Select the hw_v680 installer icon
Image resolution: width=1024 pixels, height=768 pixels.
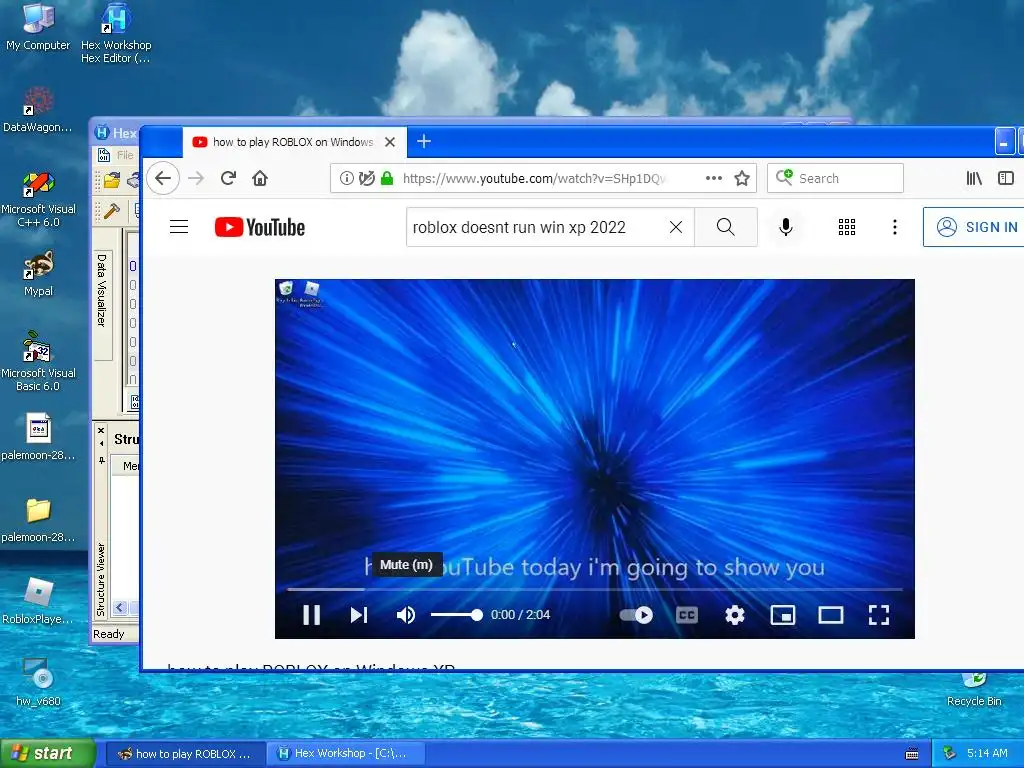pyautogui.click(x=38, y=683)
